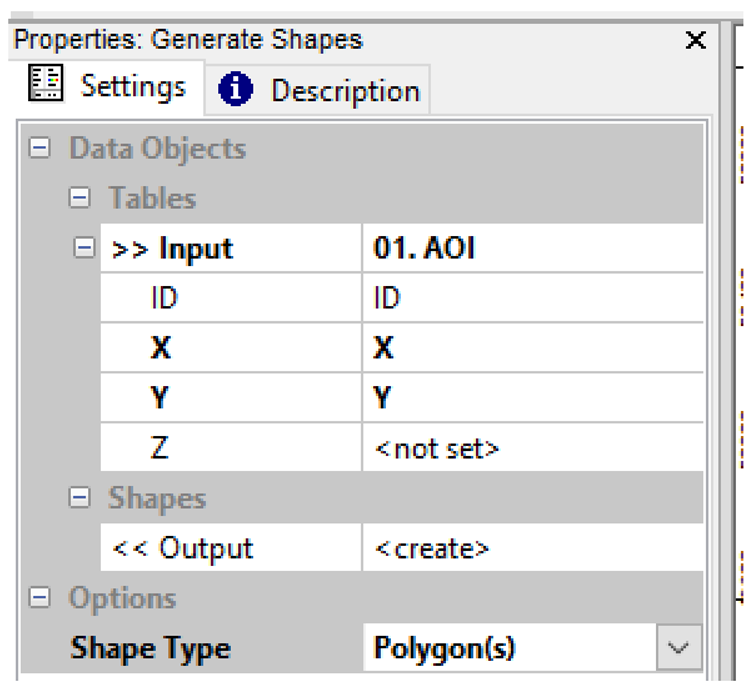
Task: Collapse the Options section
Action: point(40,598)
